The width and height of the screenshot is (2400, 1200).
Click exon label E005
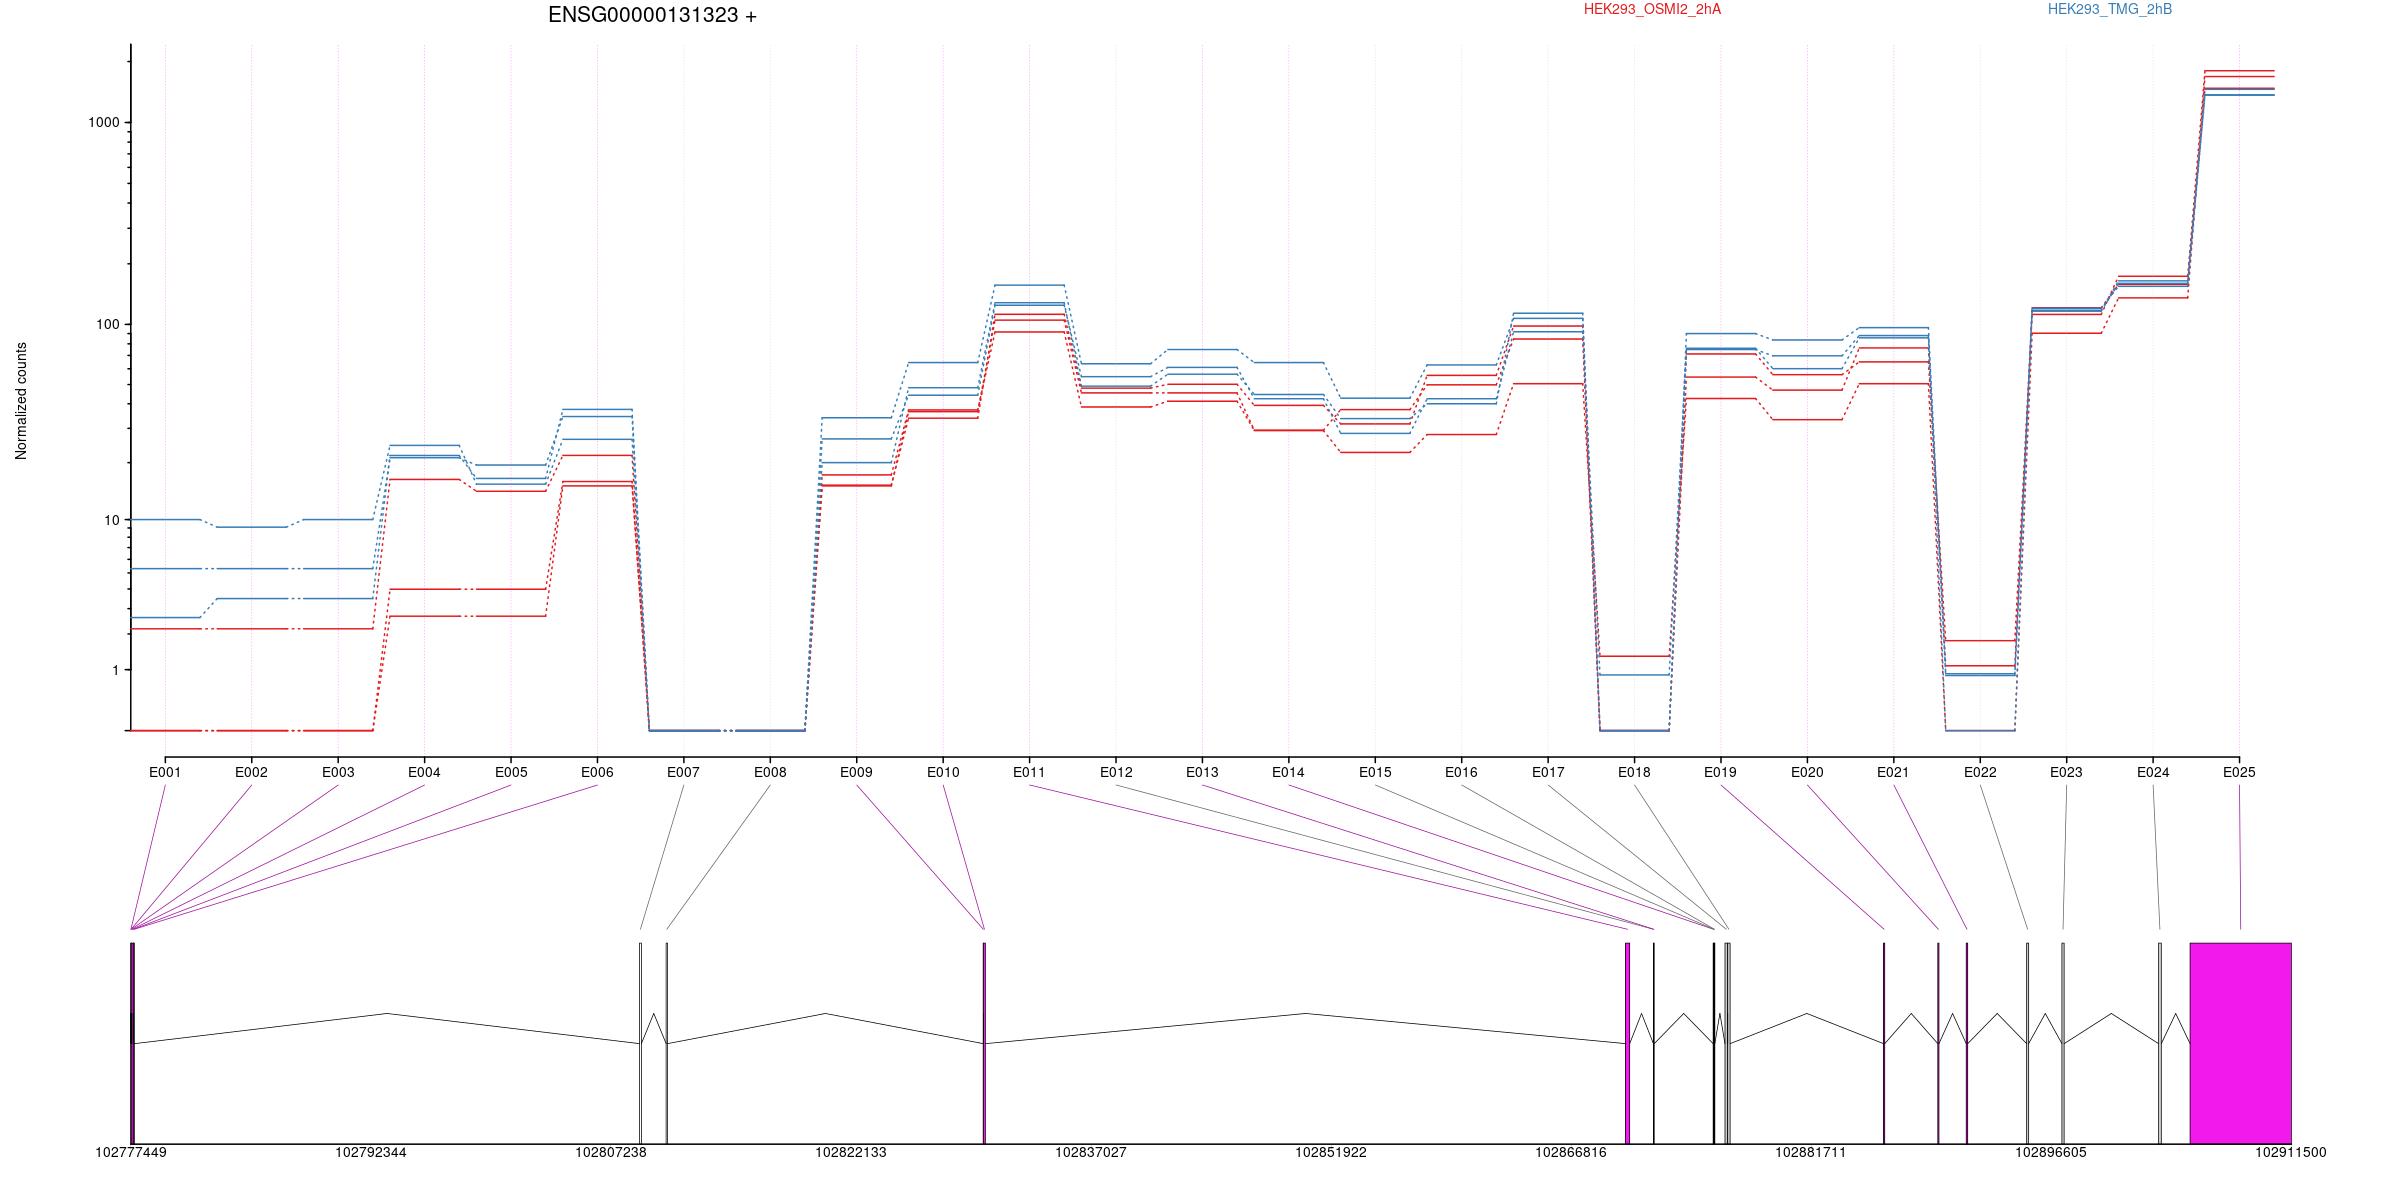(x=511, y=772)
